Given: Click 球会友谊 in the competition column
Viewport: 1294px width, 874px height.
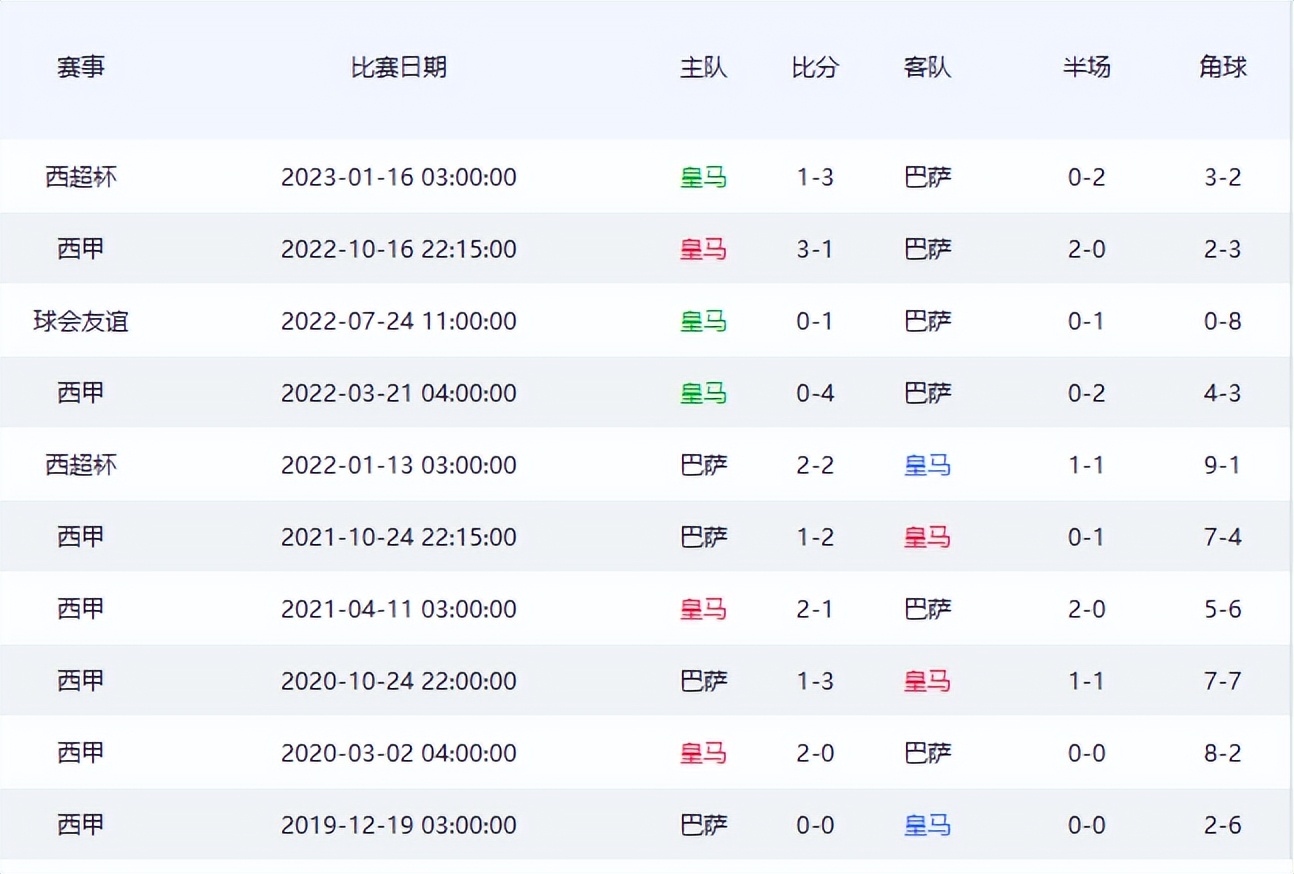Looking at the screenshot, I should click(81, 322).
